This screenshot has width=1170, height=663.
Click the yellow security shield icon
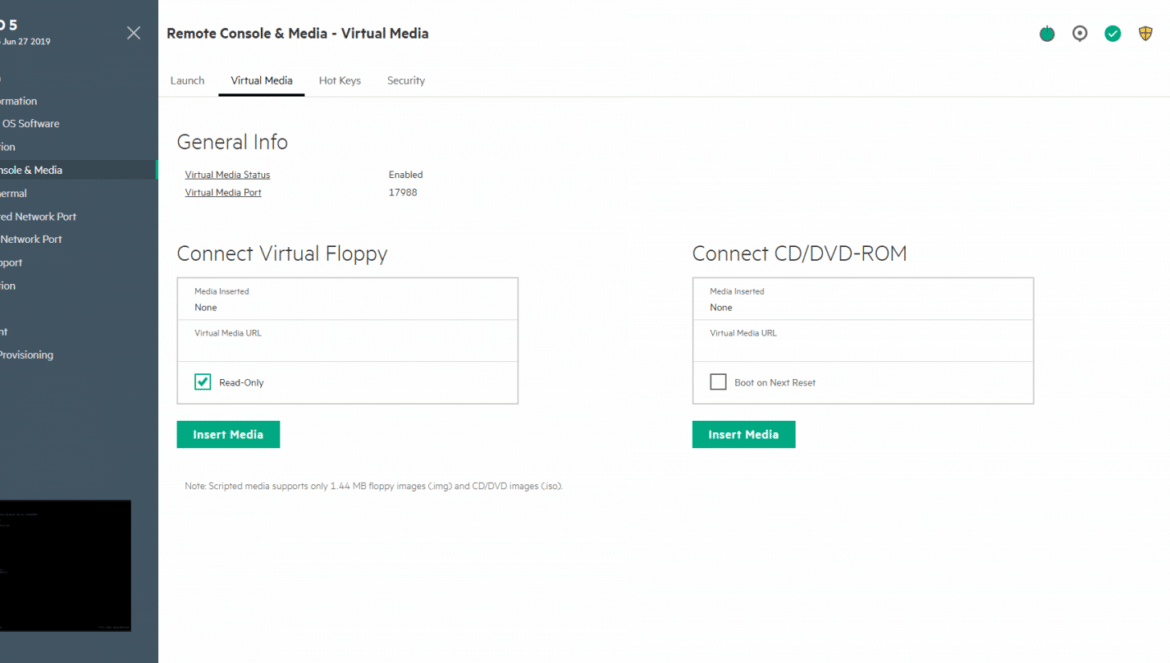[x=1145, y=34]
